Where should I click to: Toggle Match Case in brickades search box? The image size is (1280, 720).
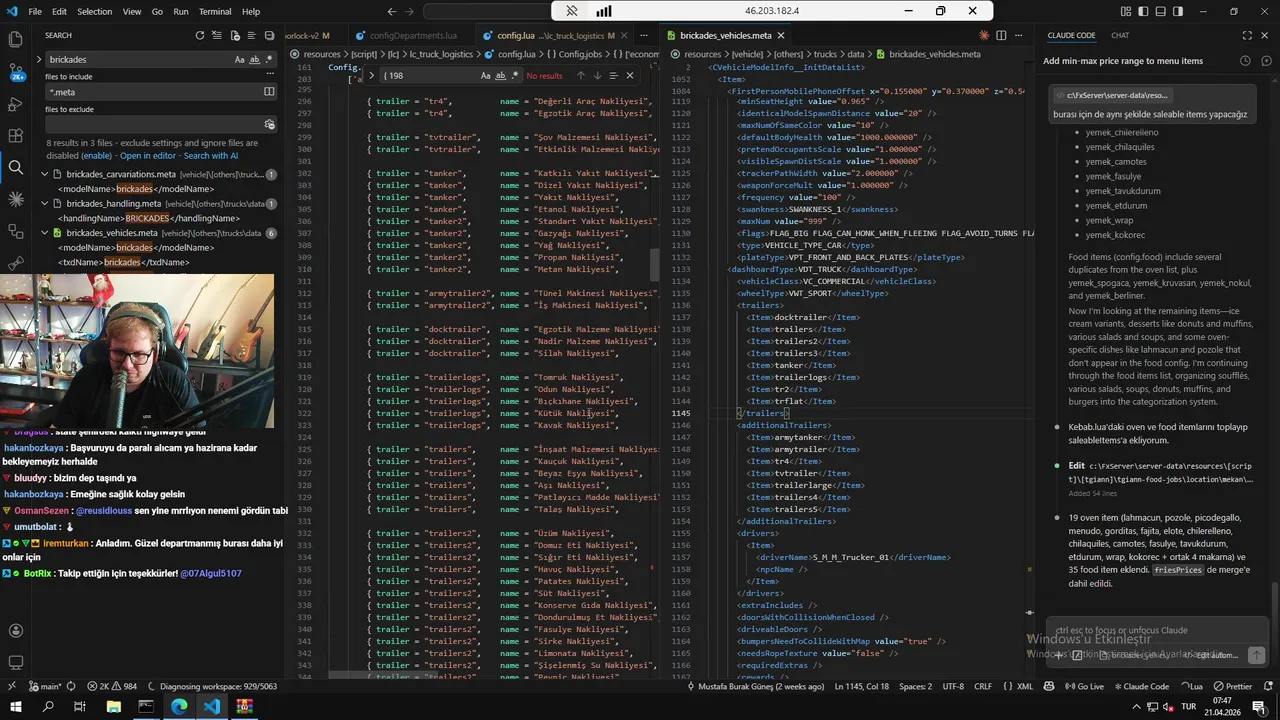point(240,60)
